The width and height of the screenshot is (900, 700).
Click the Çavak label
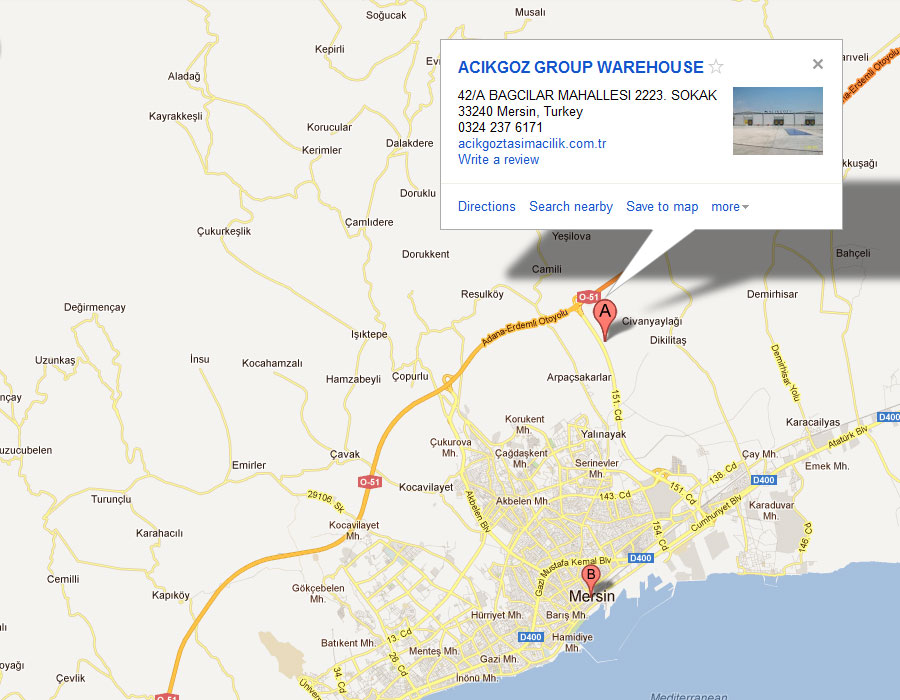click(344, 454)
